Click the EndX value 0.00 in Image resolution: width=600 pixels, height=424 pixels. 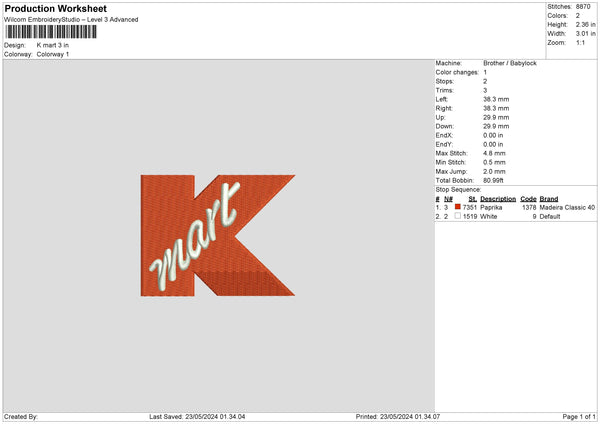click(x=493, y=135)
